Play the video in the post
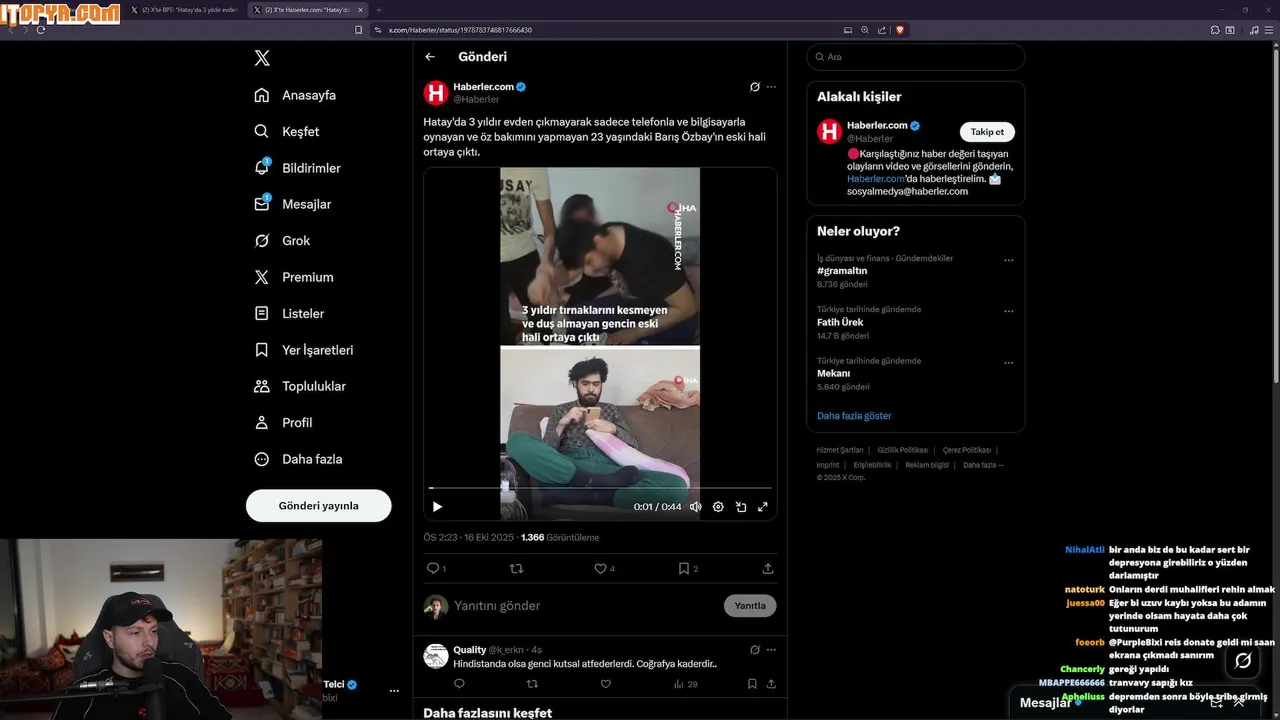 (x=437, y=507)
